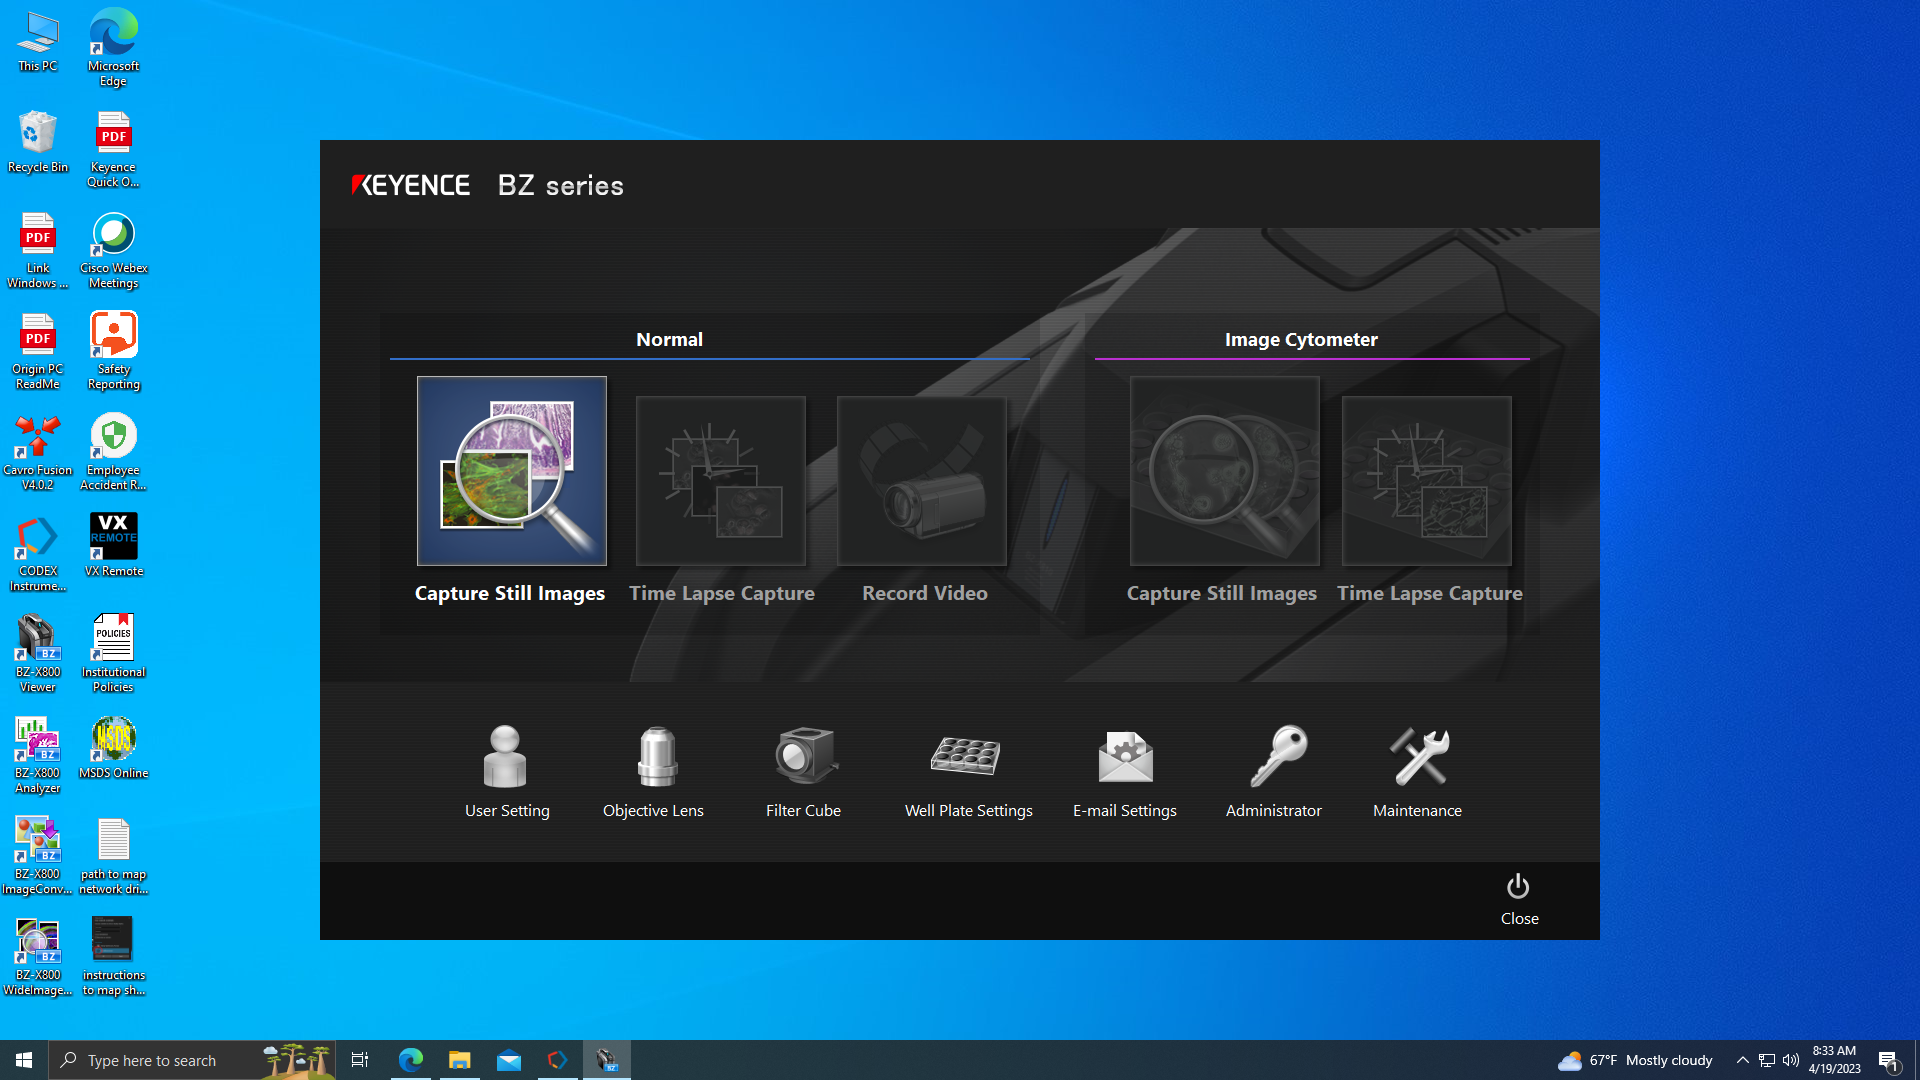Open File Explorer from taskbar
The width and height of the screenshot is (1920, 1080).
[459, 1060]
